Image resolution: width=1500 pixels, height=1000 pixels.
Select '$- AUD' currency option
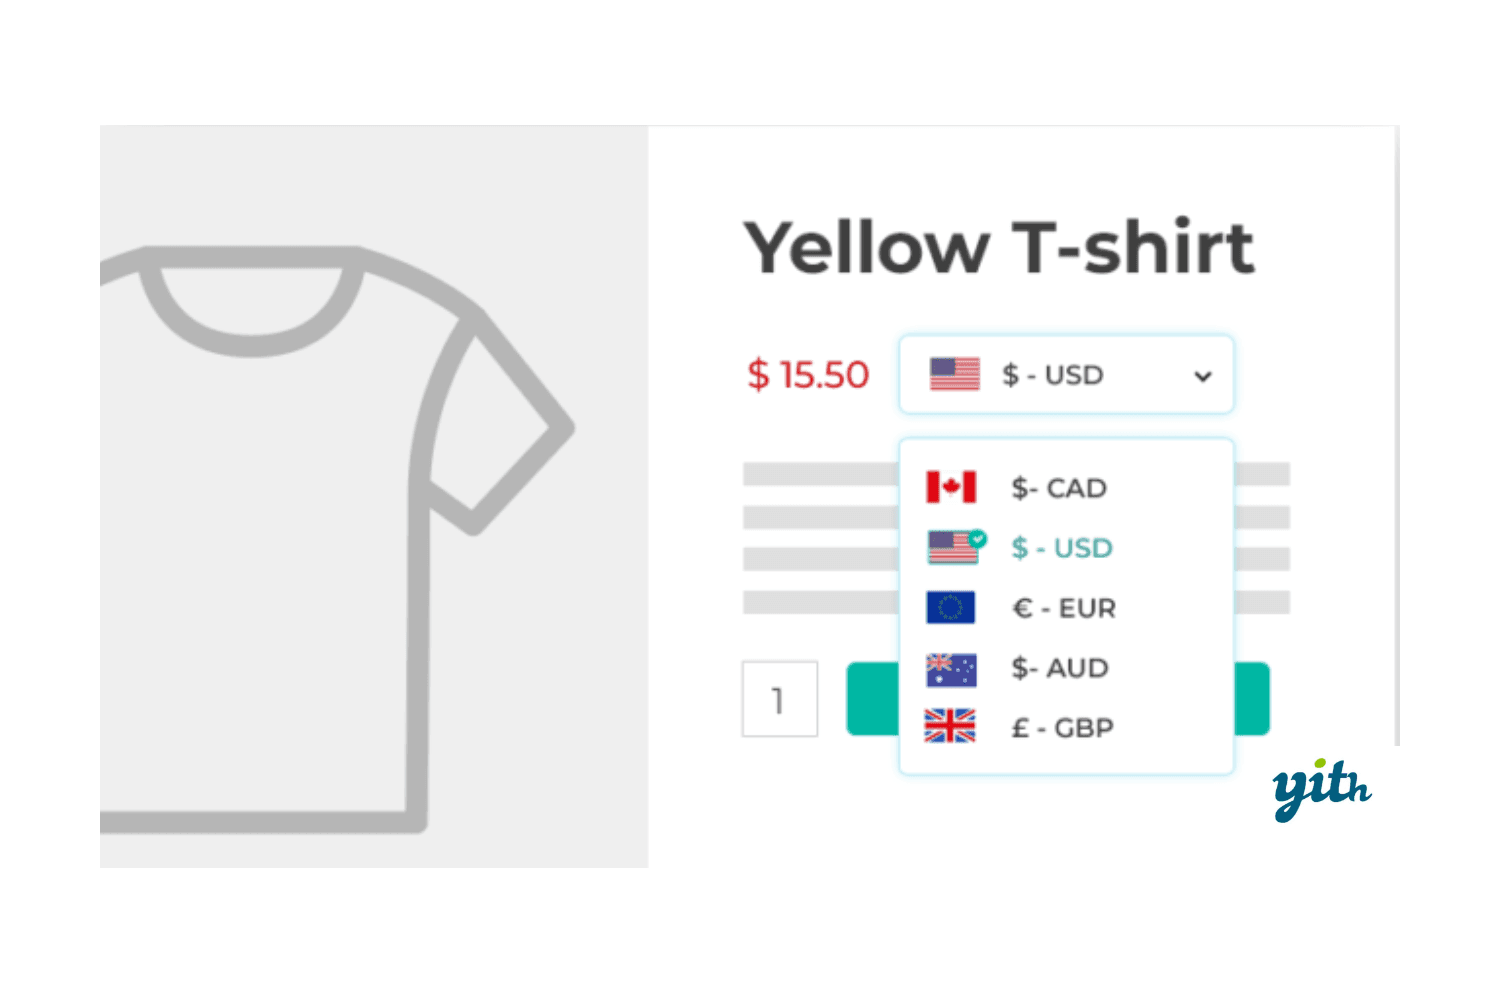pyautogui.click(x=1060, y=668)
